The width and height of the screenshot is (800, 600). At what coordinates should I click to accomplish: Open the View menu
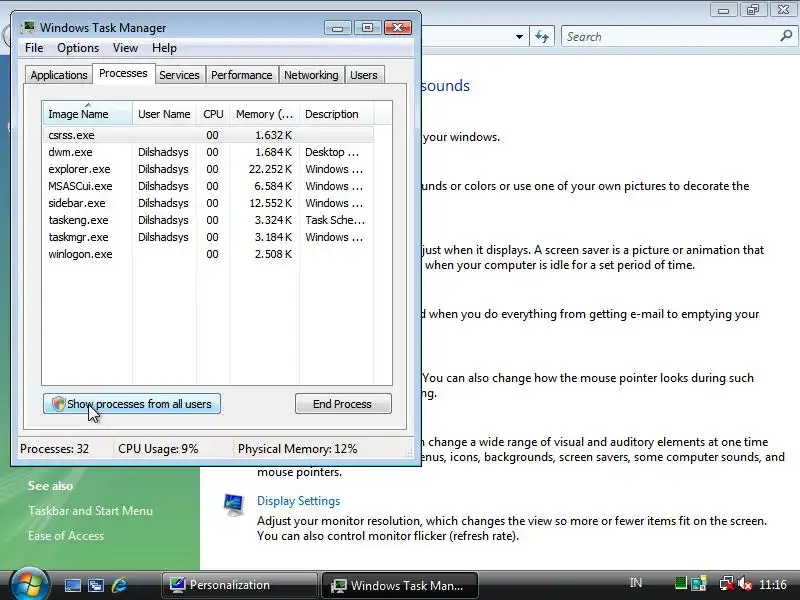[x=126, y=48]
